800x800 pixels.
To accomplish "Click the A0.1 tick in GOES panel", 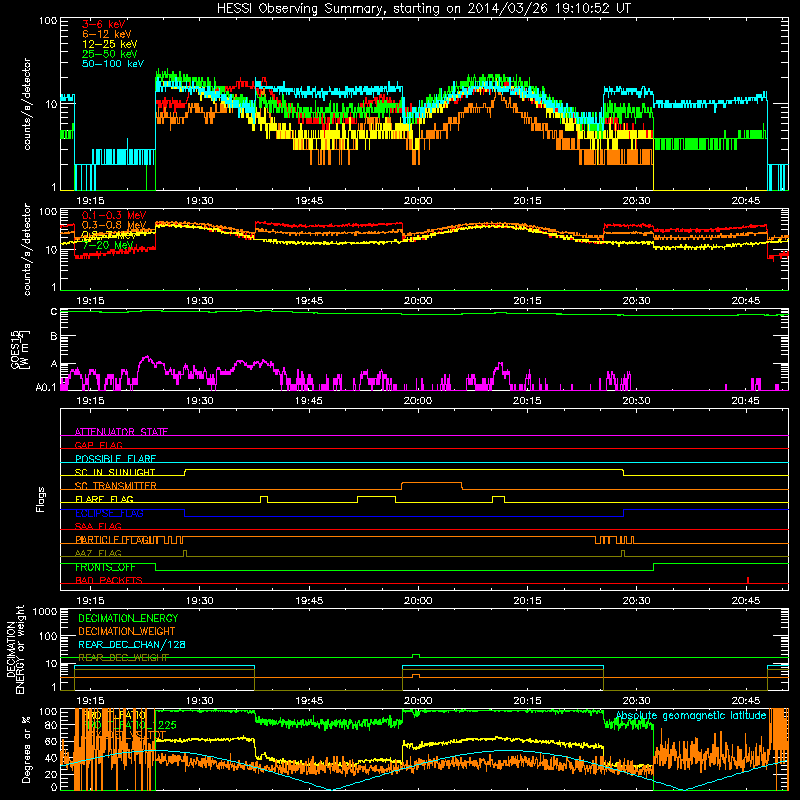I will 46,387.
